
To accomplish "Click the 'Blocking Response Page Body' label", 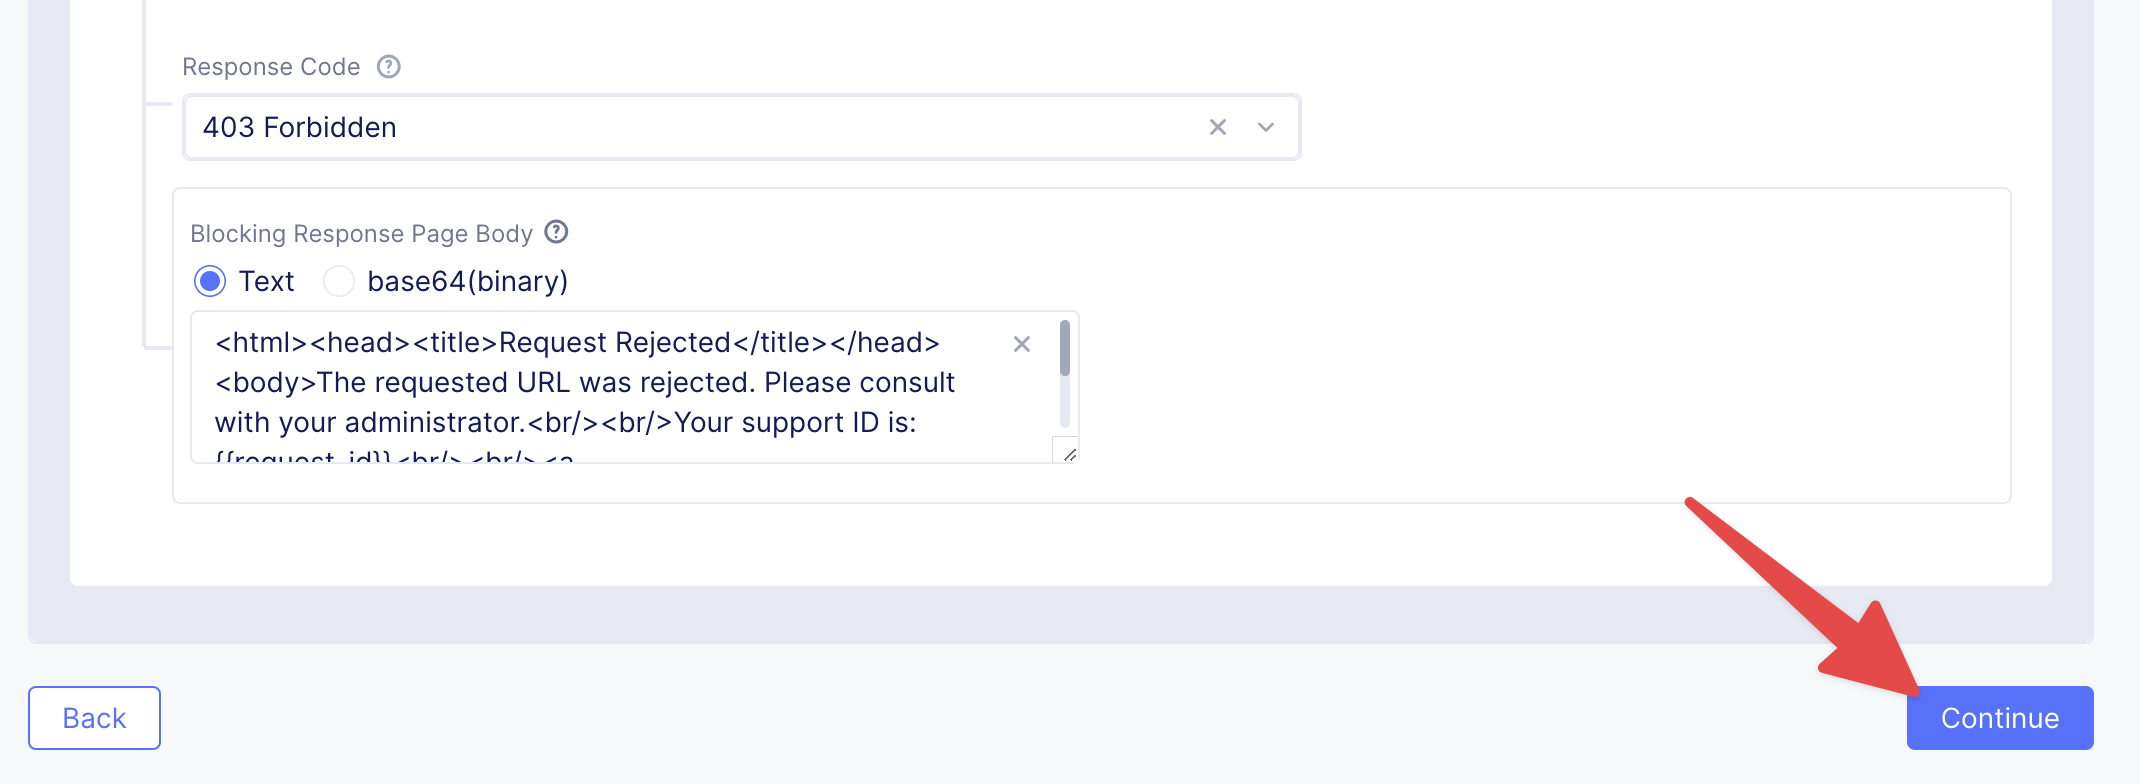I will (361, 233).
